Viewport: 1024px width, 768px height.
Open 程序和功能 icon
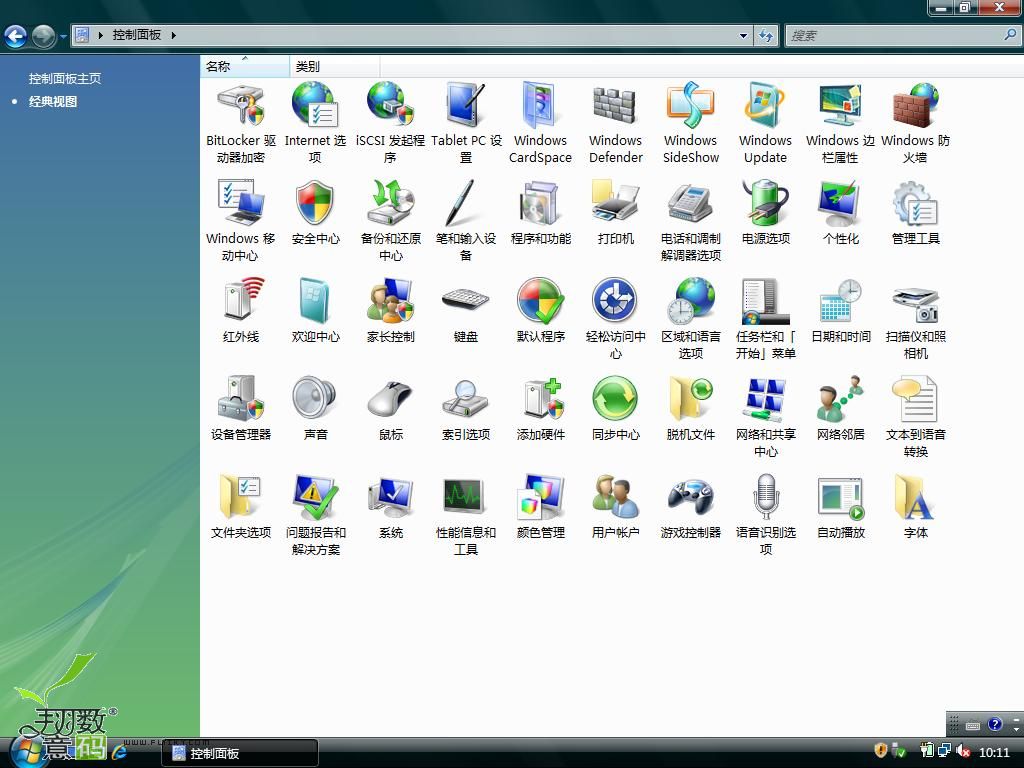coord(540,202)
